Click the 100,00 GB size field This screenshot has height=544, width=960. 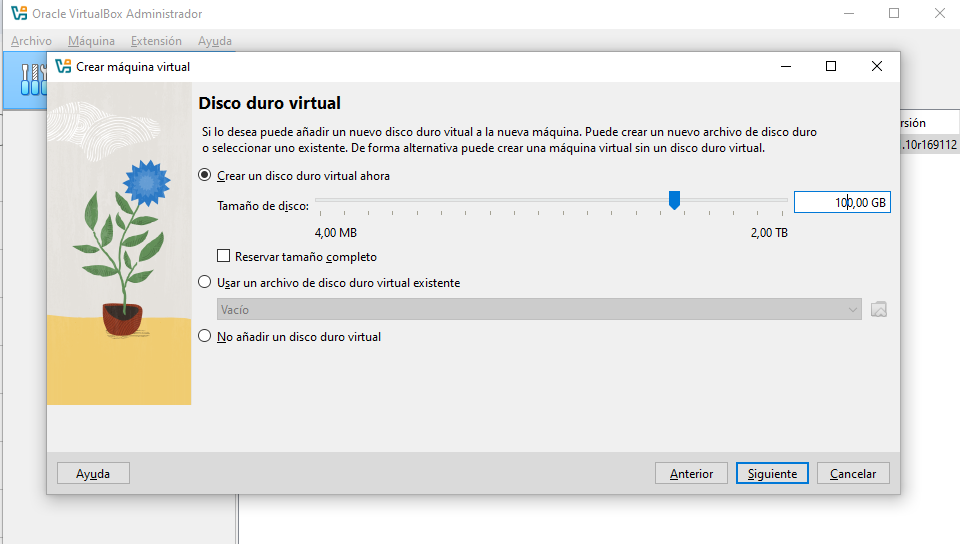(842, 203)
